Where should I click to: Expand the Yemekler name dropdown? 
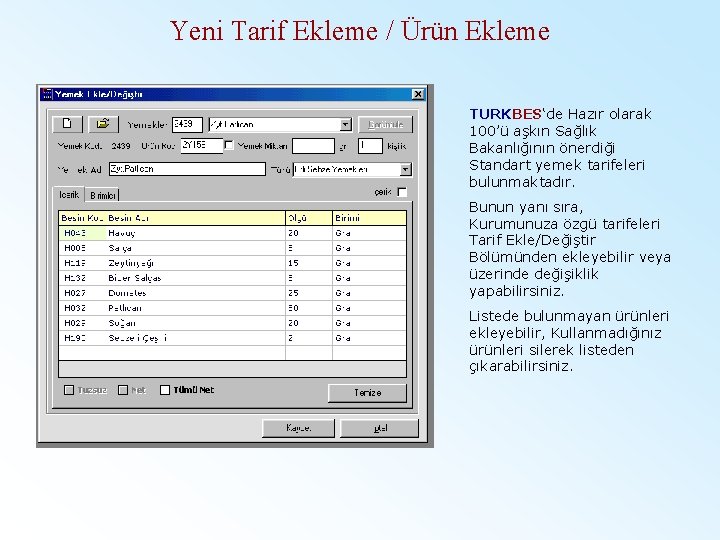tap(345, 124)
